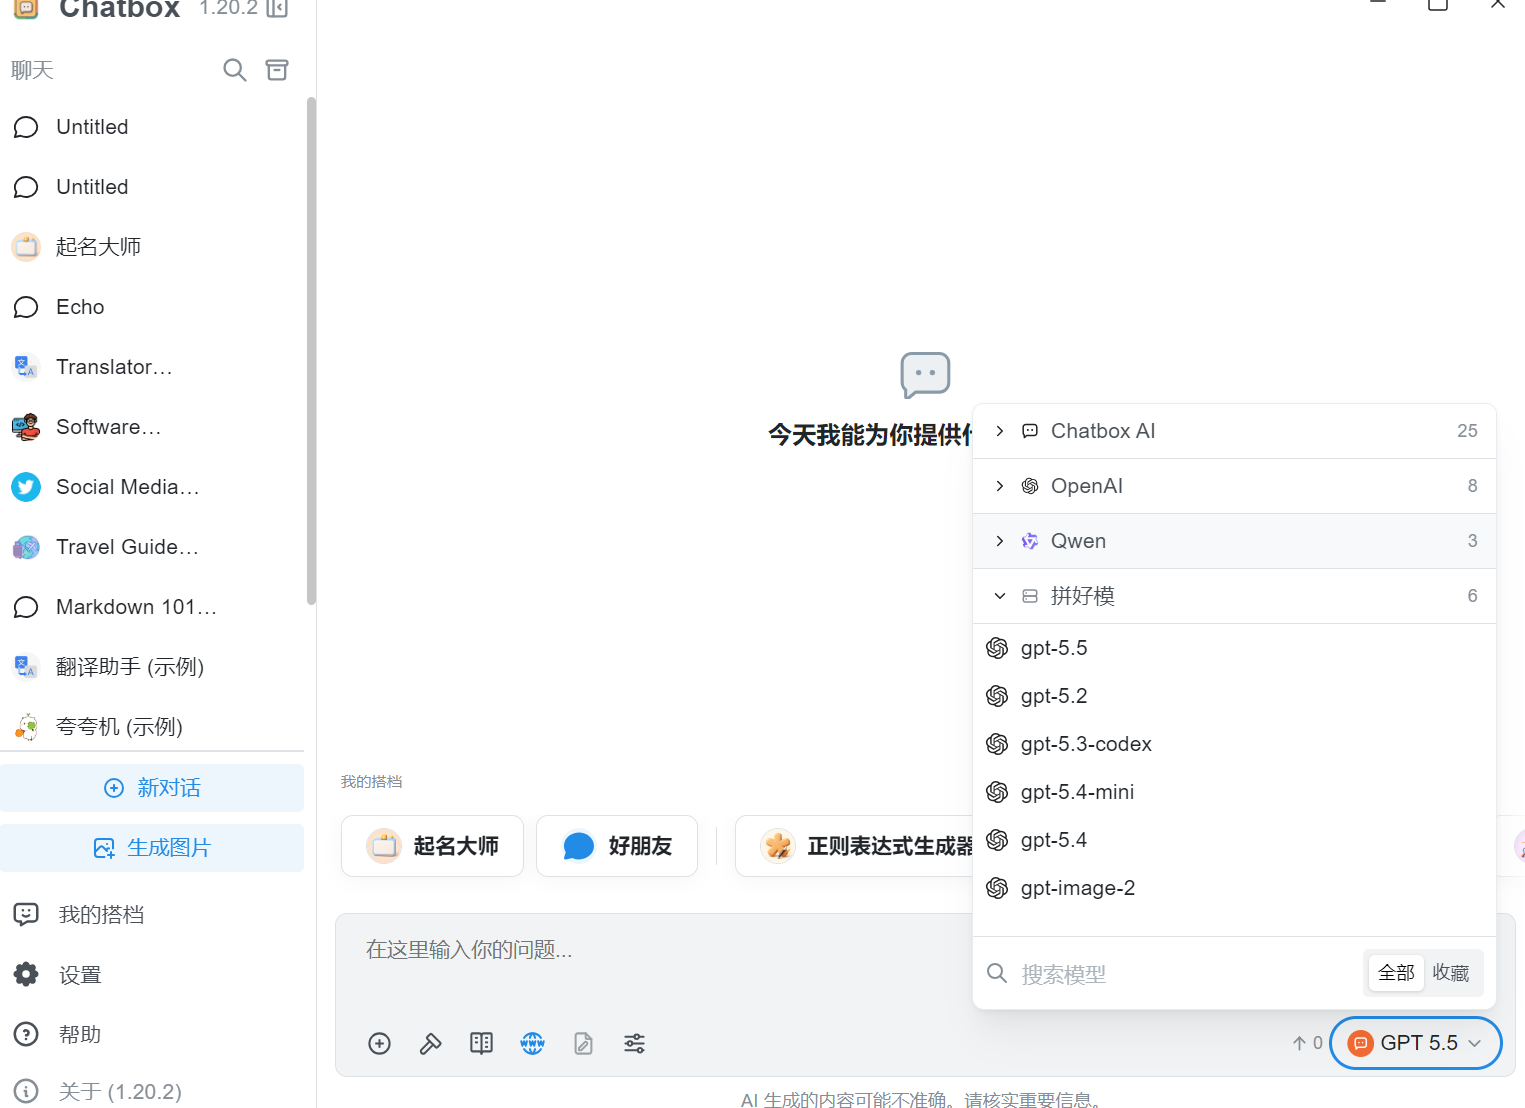
Task: Click the Social Media Twitter avatar icon
Action: [26, 487]
